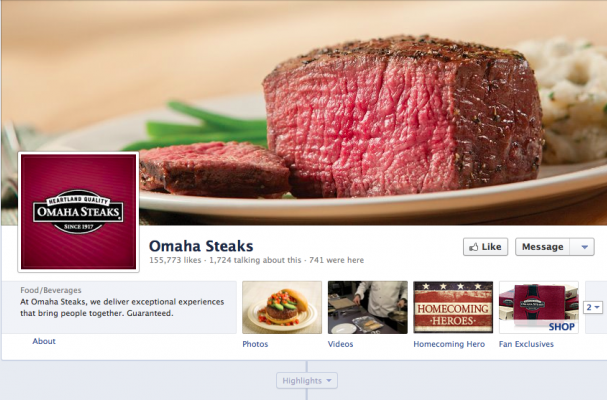Like the Omaha Steaks page
The image size is (607, 400).
[485, 247]
